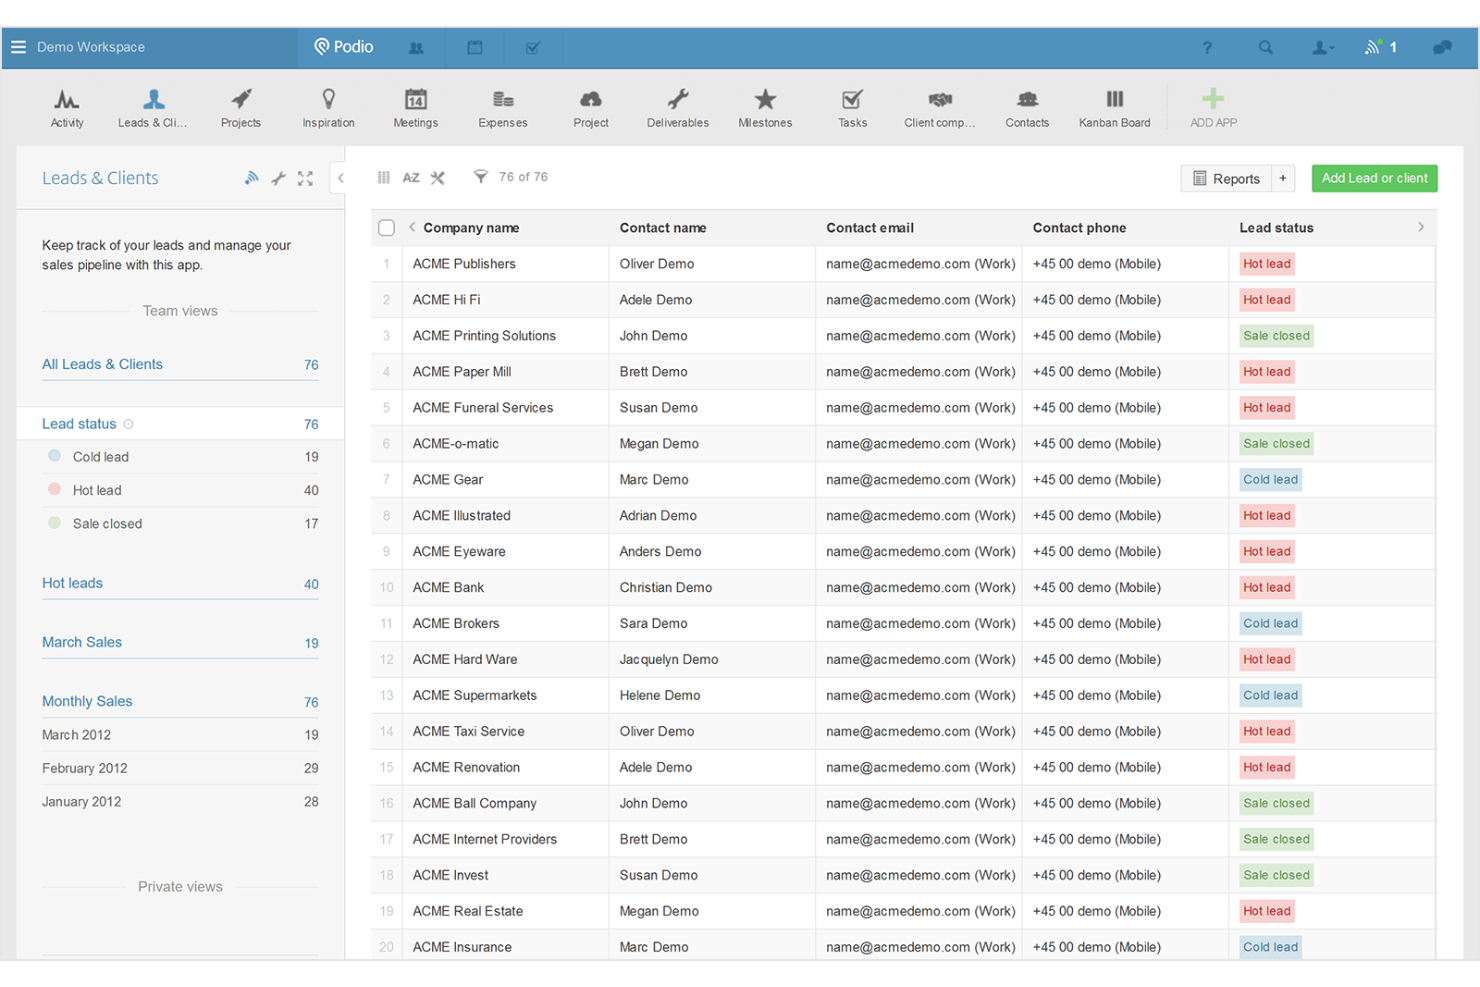Image resolution: width=1480 pixels, height=987 pixels.
Task: Open the ACME Bank row
Action: (903, 588)
